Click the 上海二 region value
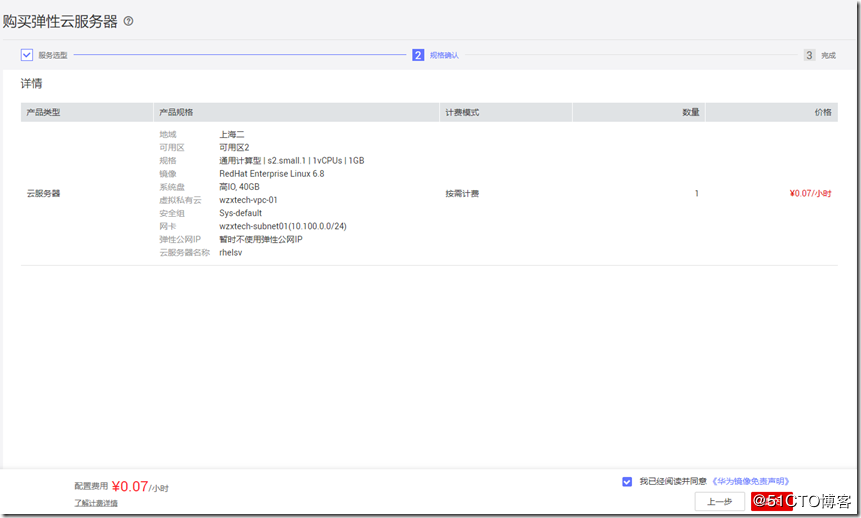 [232, 135]
